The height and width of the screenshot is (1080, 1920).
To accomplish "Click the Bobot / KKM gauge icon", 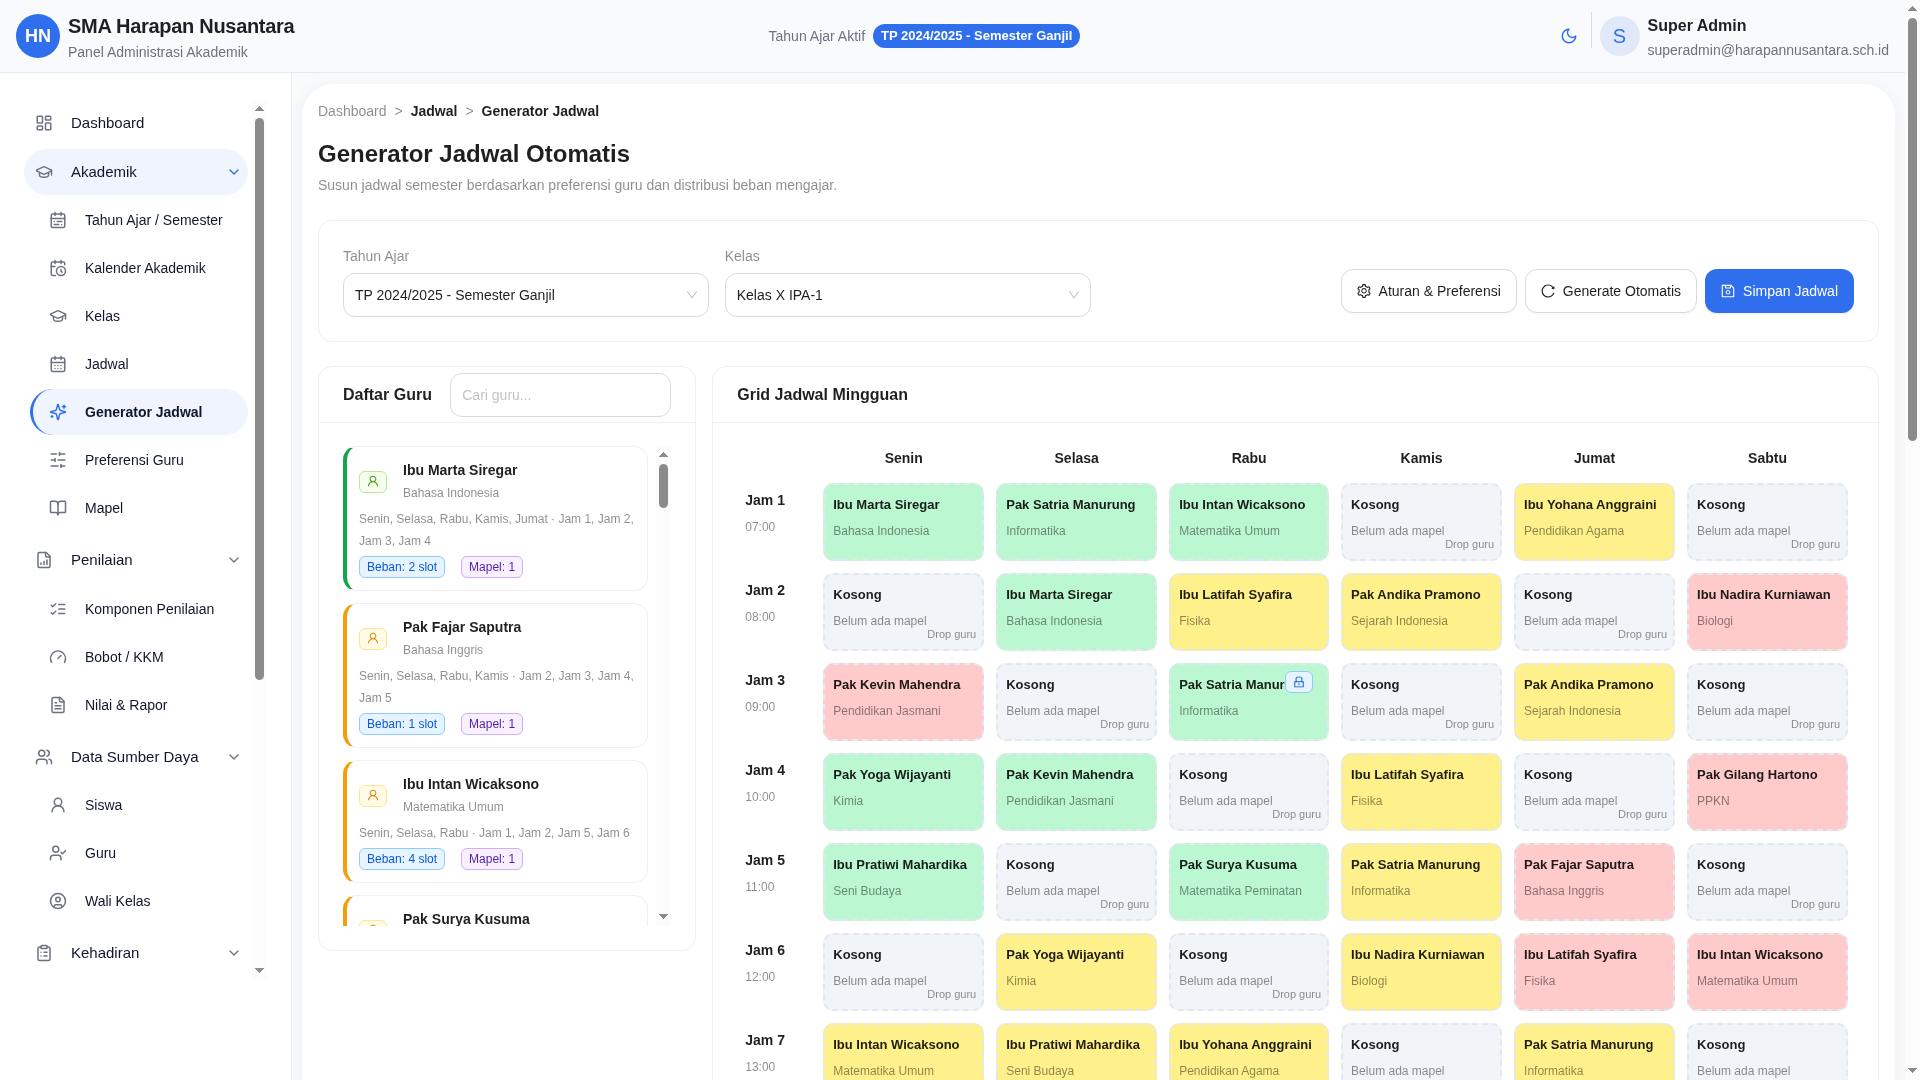I will pos(58,657).
